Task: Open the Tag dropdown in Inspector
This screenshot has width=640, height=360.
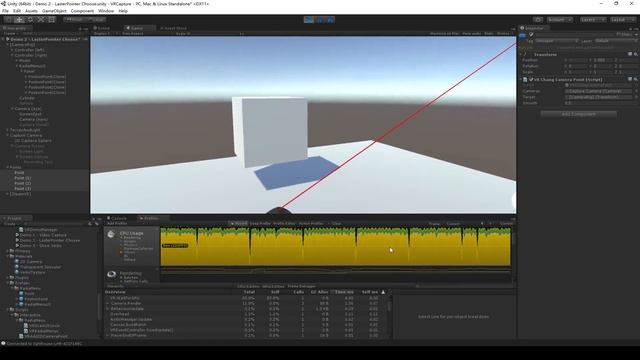Action: tap(557, 41)
